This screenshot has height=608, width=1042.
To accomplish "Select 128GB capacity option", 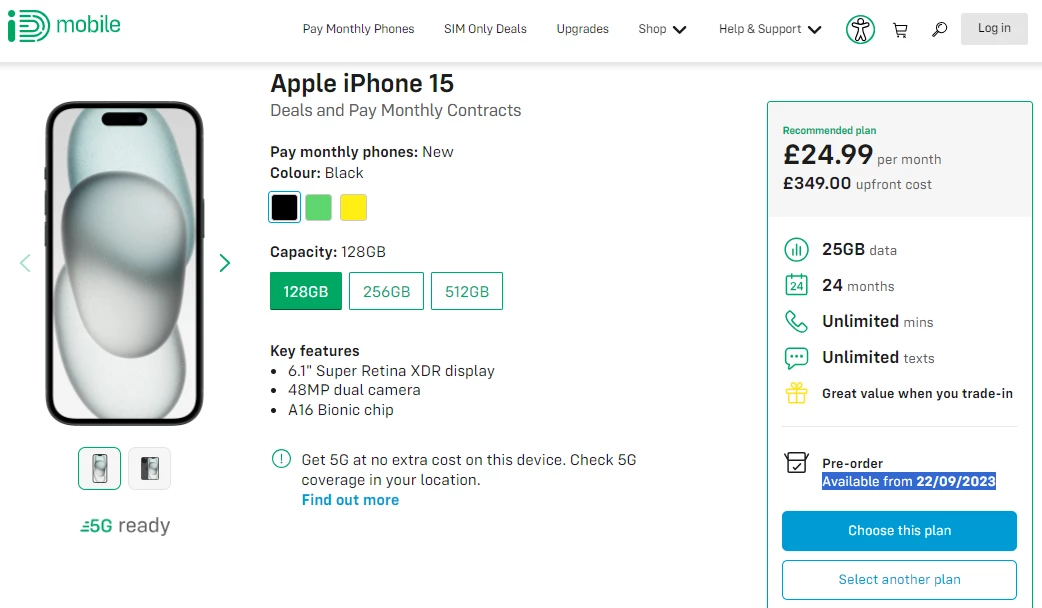I will 306,292.
